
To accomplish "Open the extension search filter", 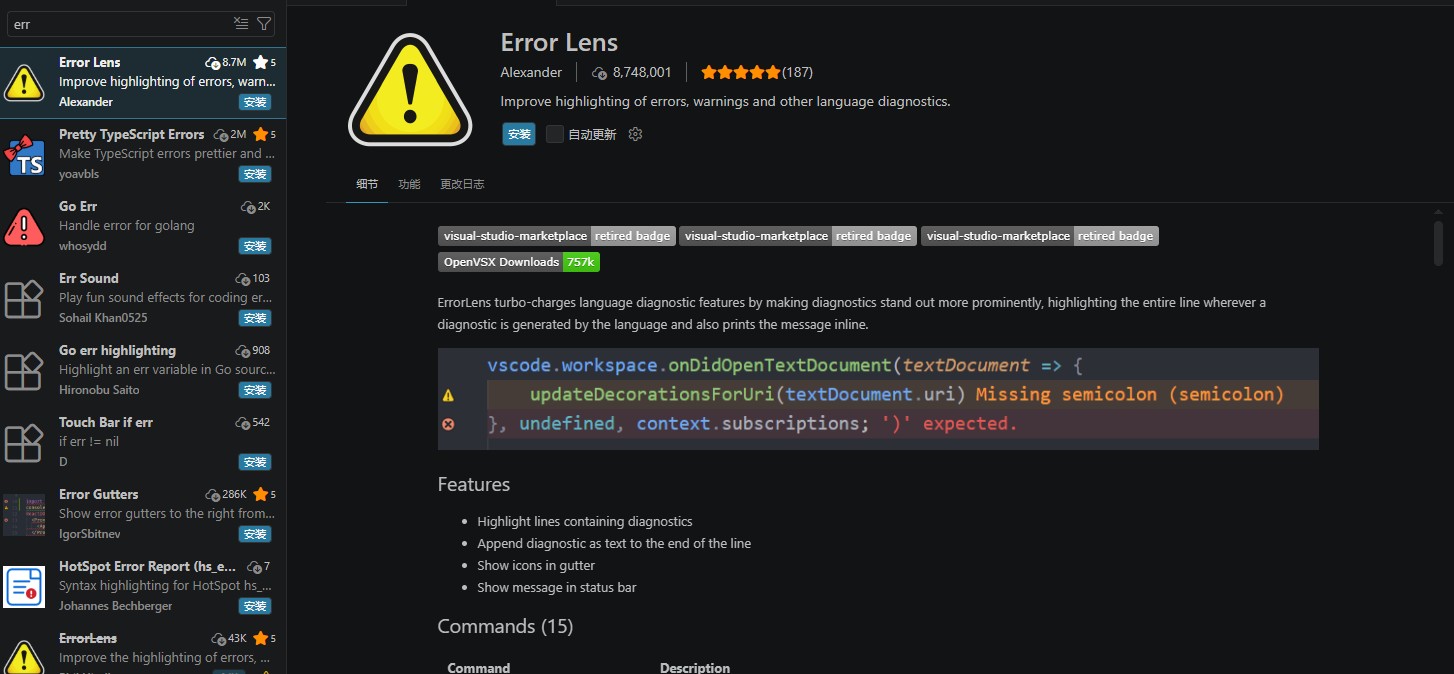I will point(264,23).
